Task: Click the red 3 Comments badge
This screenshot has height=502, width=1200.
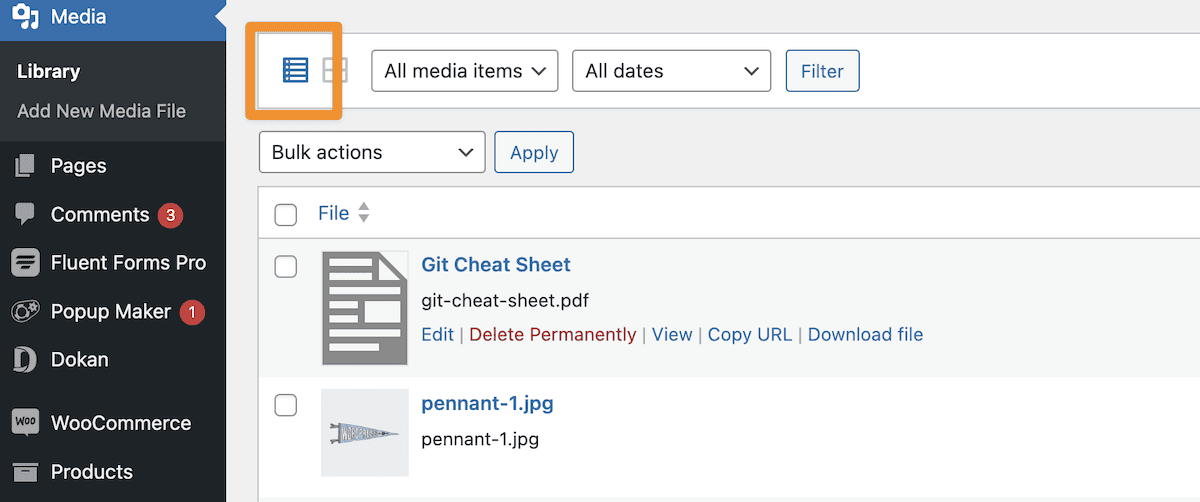Action: (170, 215)
